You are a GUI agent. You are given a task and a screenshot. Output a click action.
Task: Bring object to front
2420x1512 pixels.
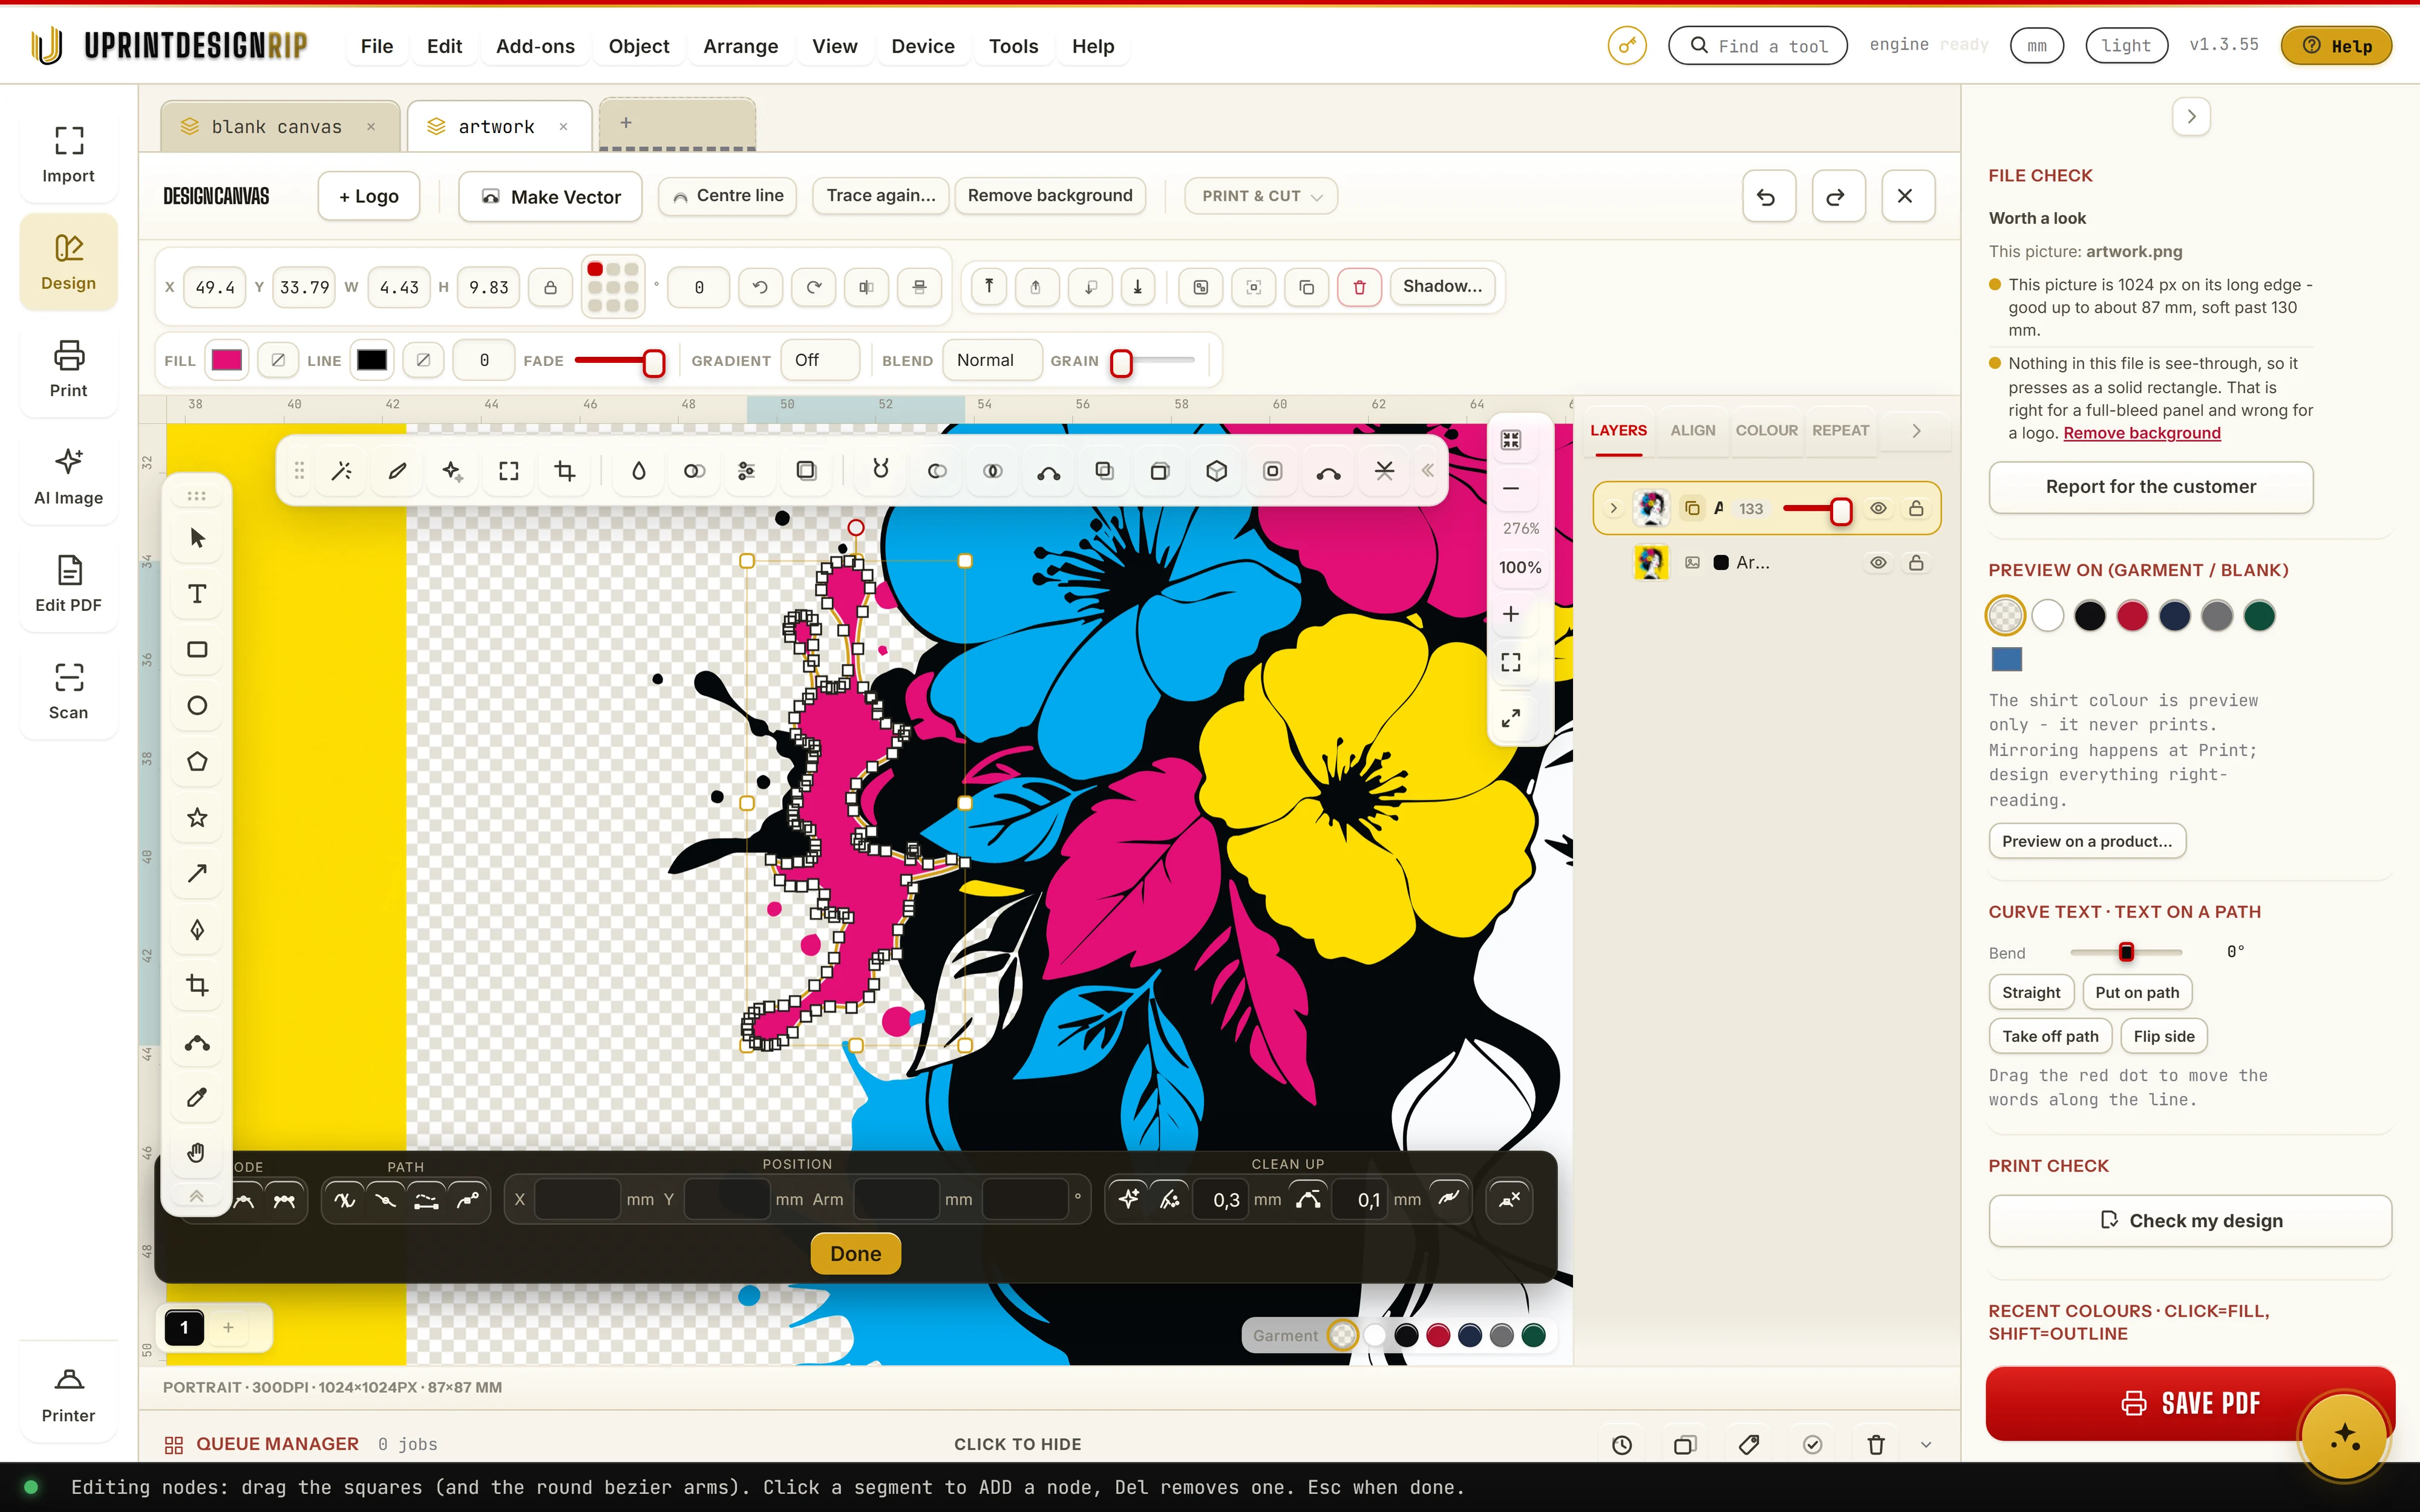(x=988, y=287)
